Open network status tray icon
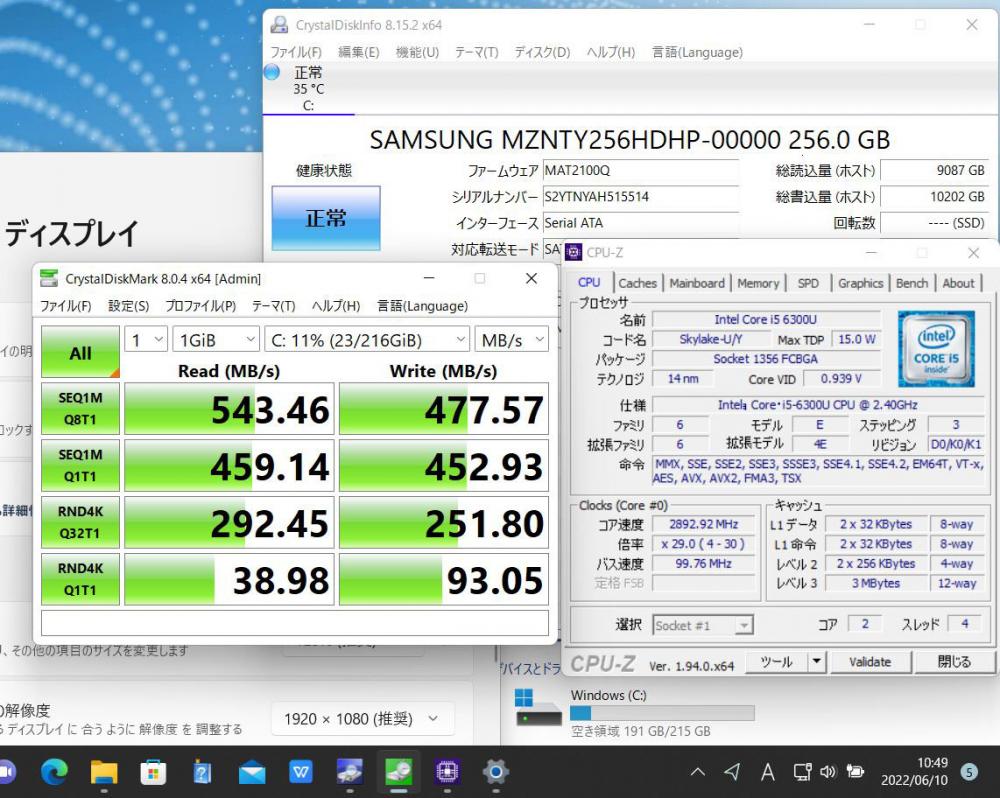 click(x=802, y=772)
